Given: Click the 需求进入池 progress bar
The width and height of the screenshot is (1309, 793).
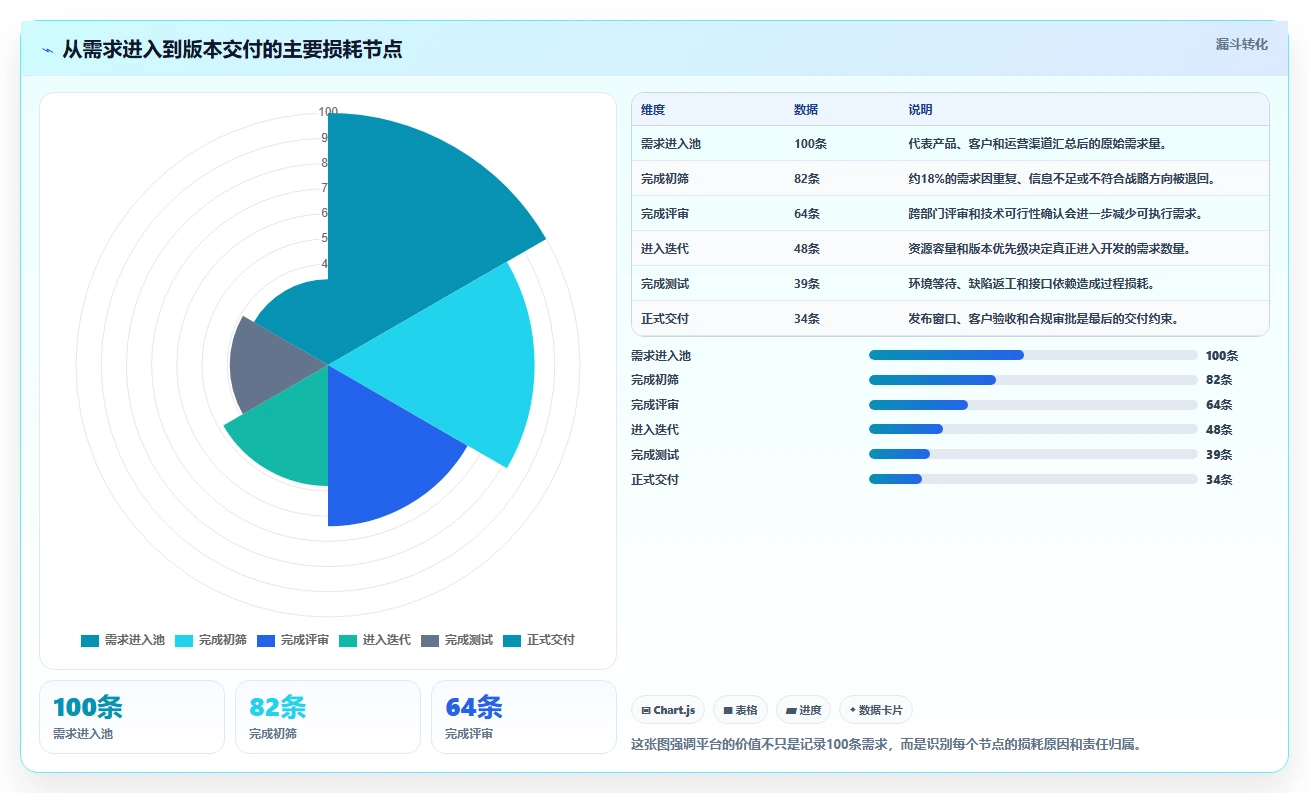Looking at the screenshot, I should coord(1033,355).
